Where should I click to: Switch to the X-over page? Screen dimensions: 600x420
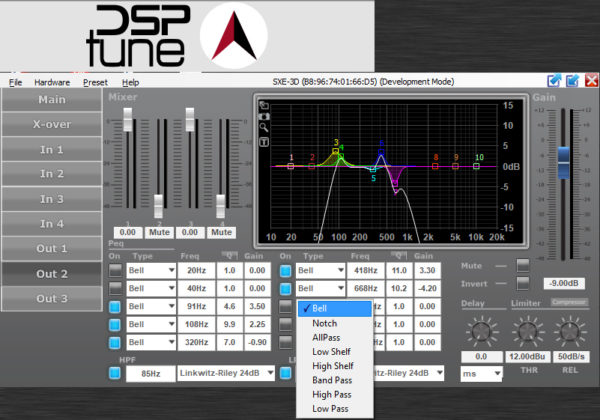(51, 125)
